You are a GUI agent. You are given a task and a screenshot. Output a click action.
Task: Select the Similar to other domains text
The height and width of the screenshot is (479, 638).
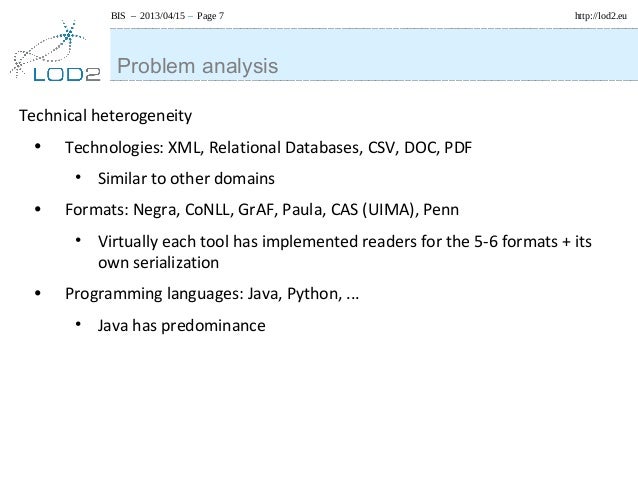click(x=186, y=179)
